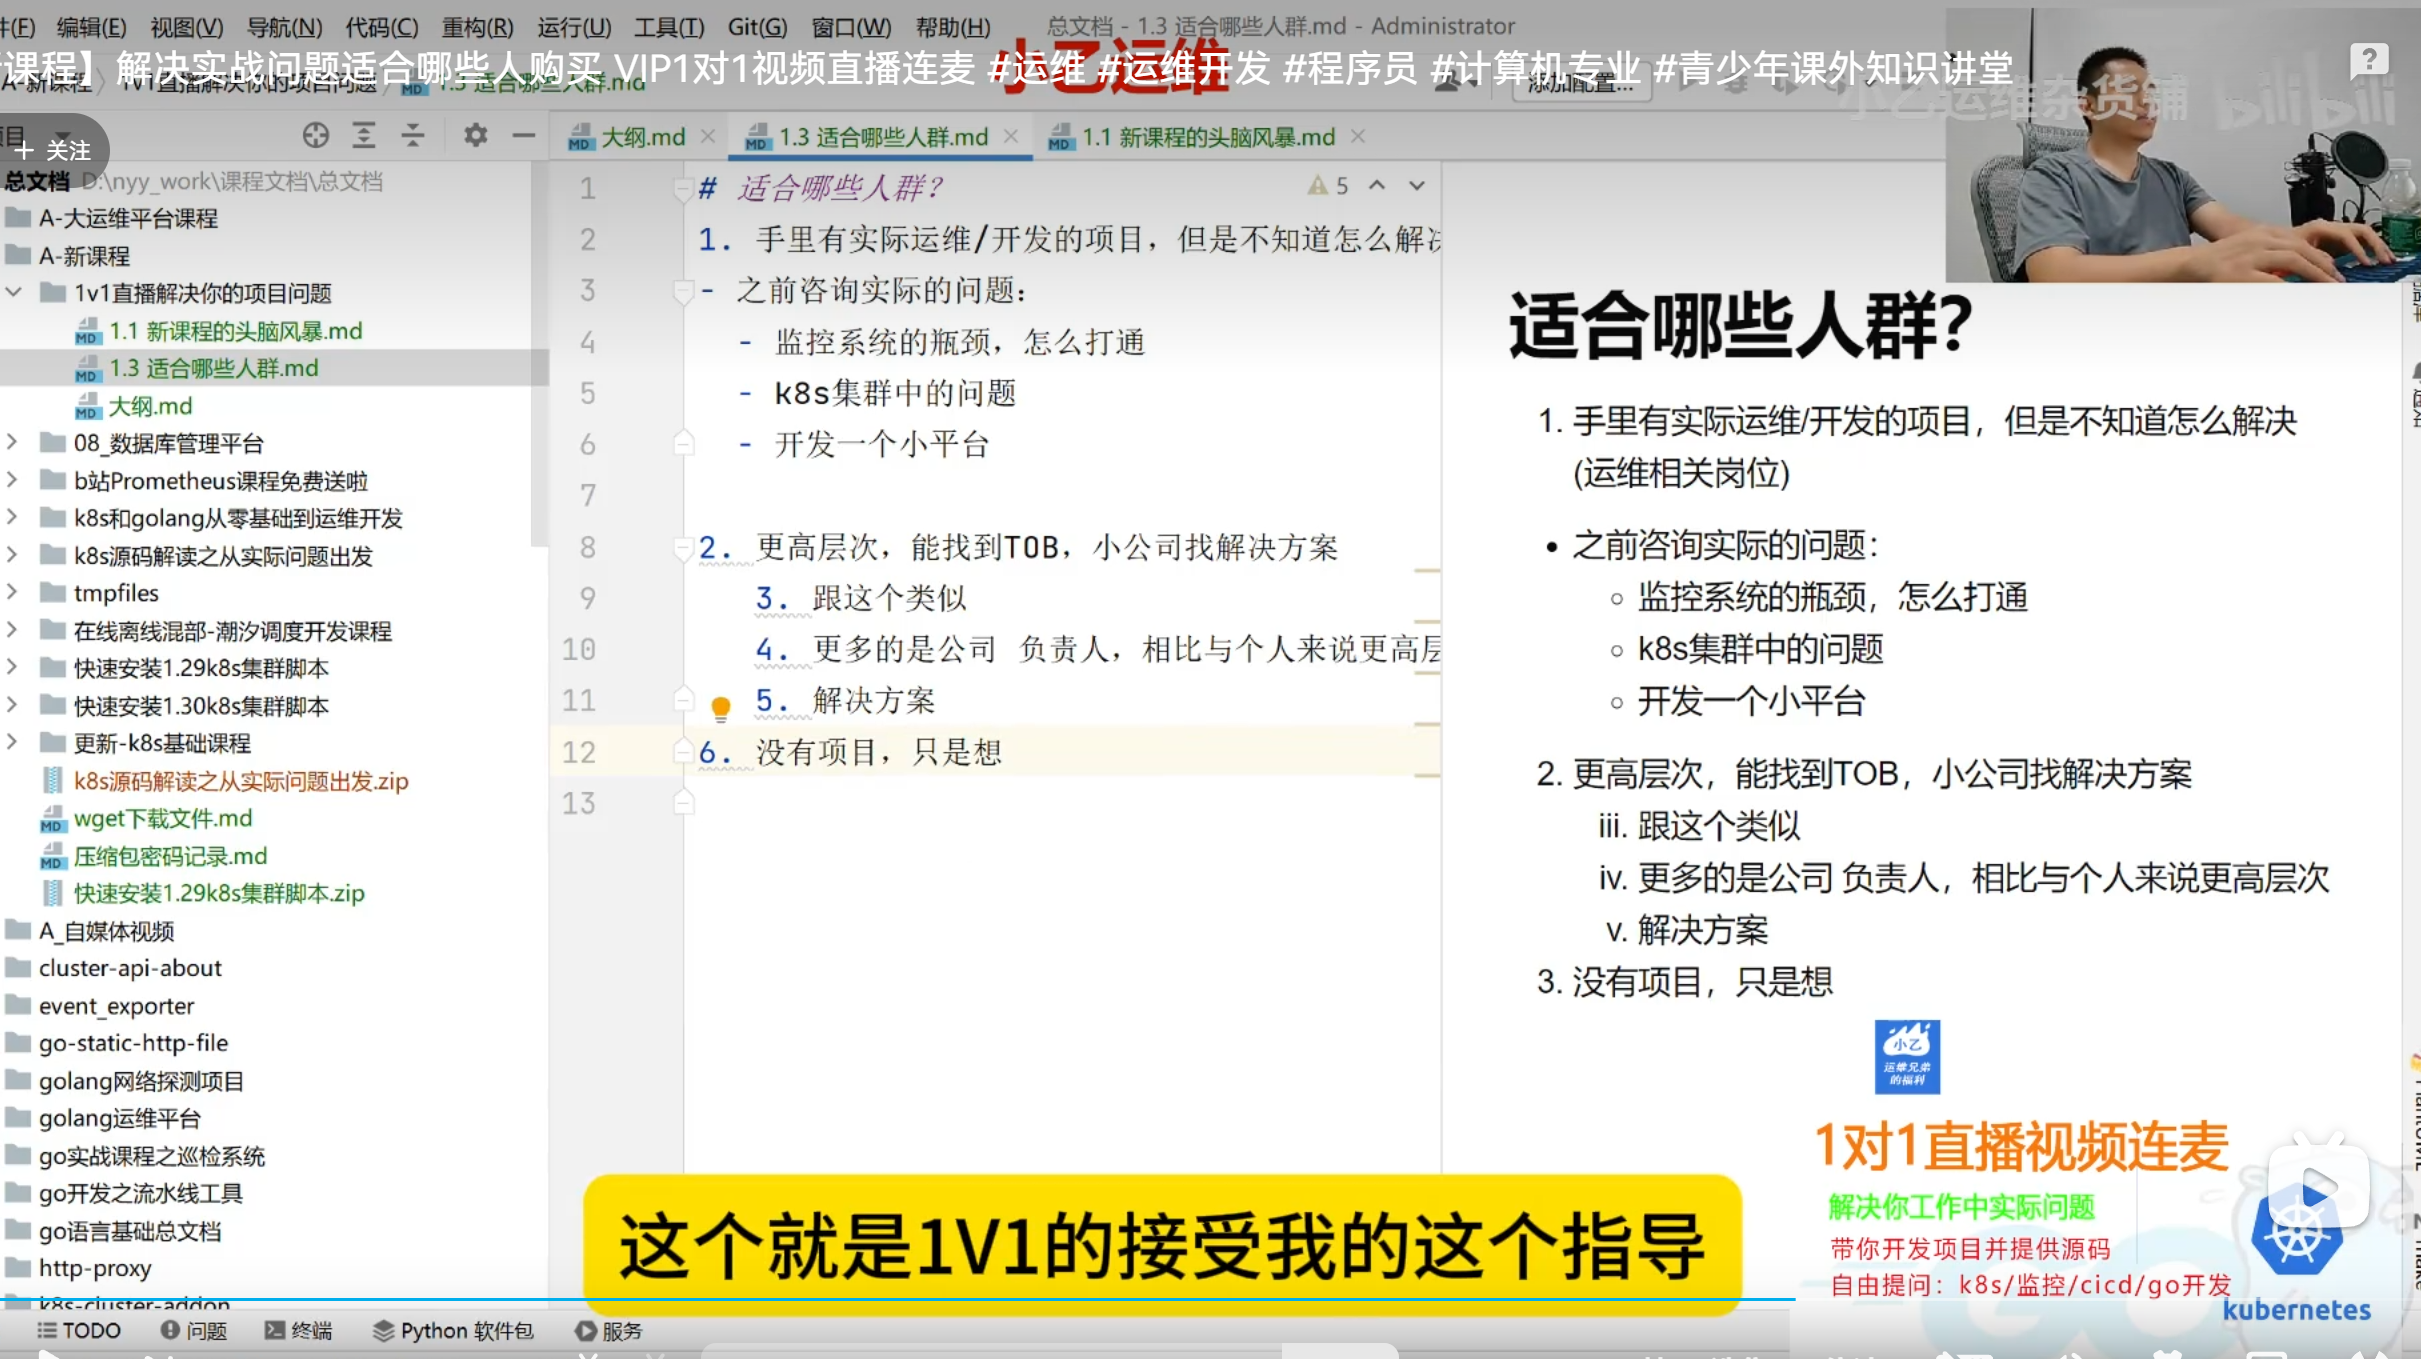The height and width of the screenshot is (1359, 2421).
Task: Click the Collapse All tree icon
Action: click(x=413, y=135)
